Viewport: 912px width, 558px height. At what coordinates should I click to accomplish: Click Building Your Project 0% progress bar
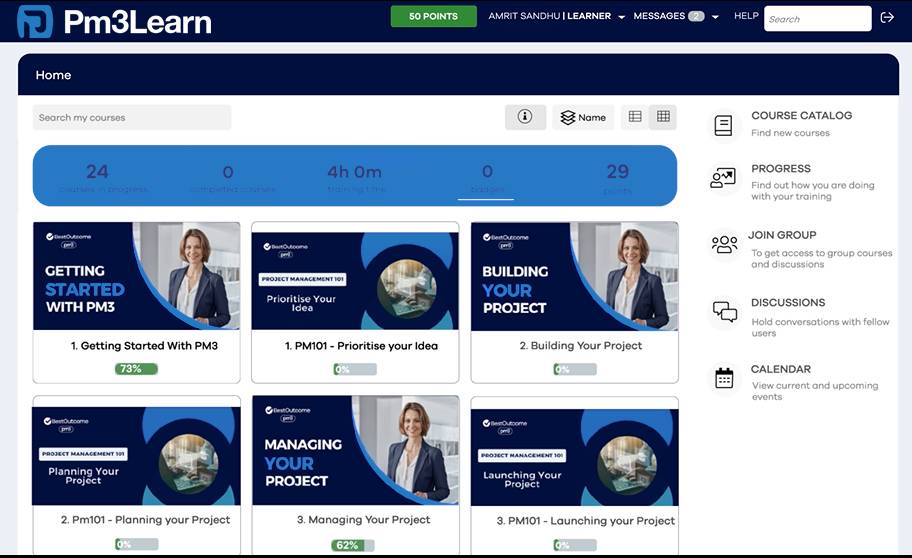[x=575, y=369]
